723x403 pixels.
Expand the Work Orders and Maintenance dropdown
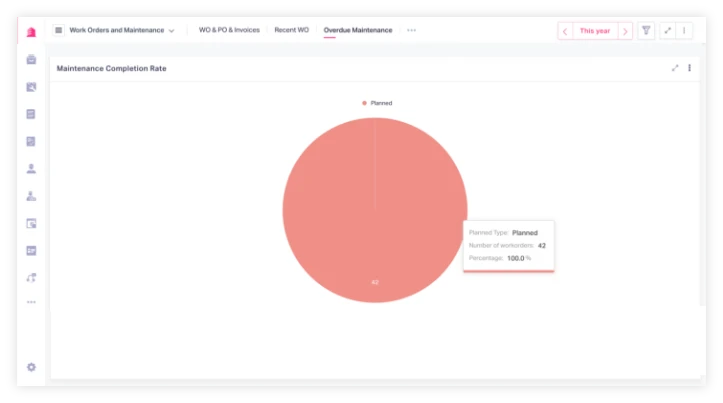171,31
